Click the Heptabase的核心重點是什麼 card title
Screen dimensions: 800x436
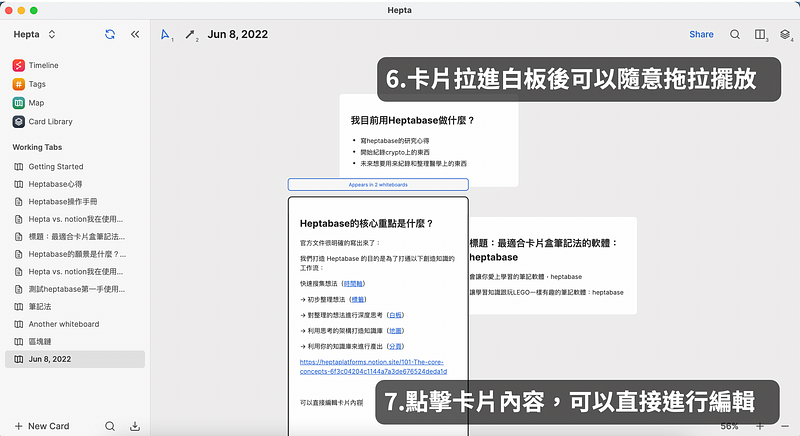point(366,223)
